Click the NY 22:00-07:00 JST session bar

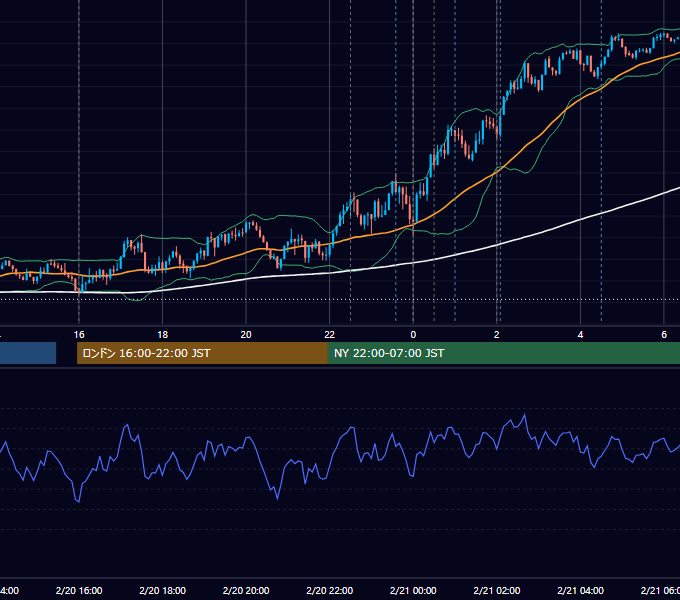coord(503,353)
